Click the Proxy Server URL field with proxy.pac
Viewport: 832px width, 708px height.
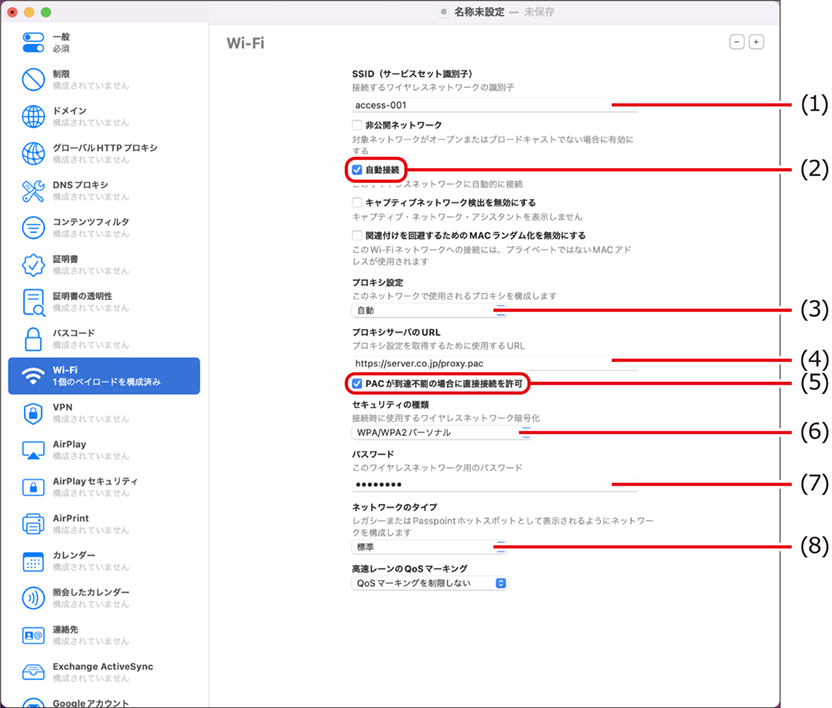tap(495, 364)
